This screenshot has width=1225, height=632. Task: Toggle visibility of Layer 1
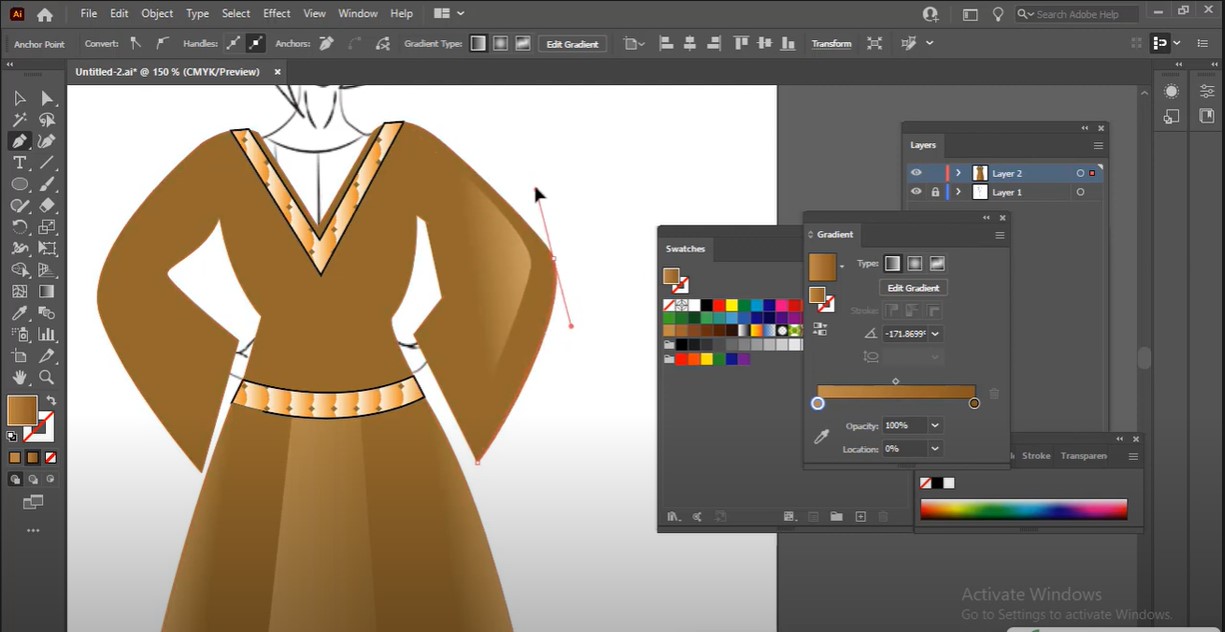click(916, 192)
